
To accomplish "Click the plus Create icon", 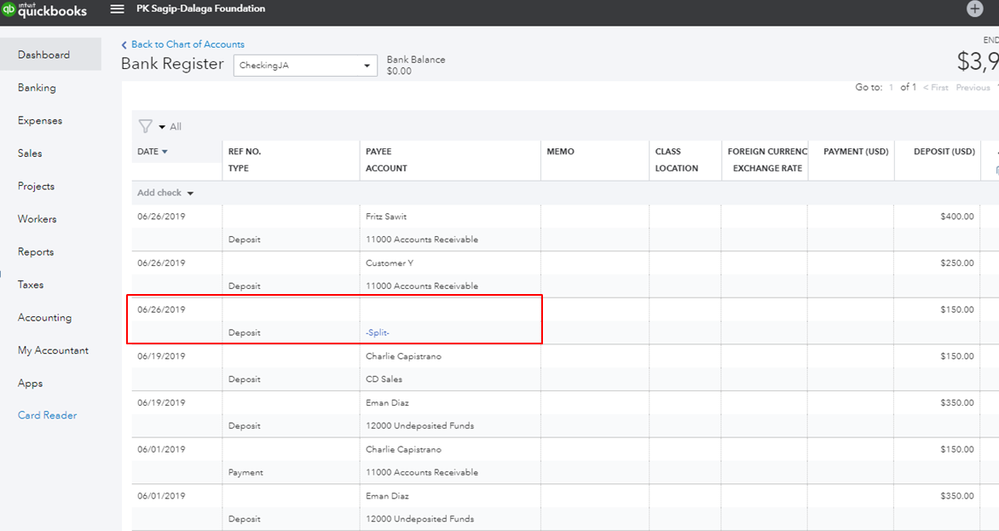I will coord(975,9).
